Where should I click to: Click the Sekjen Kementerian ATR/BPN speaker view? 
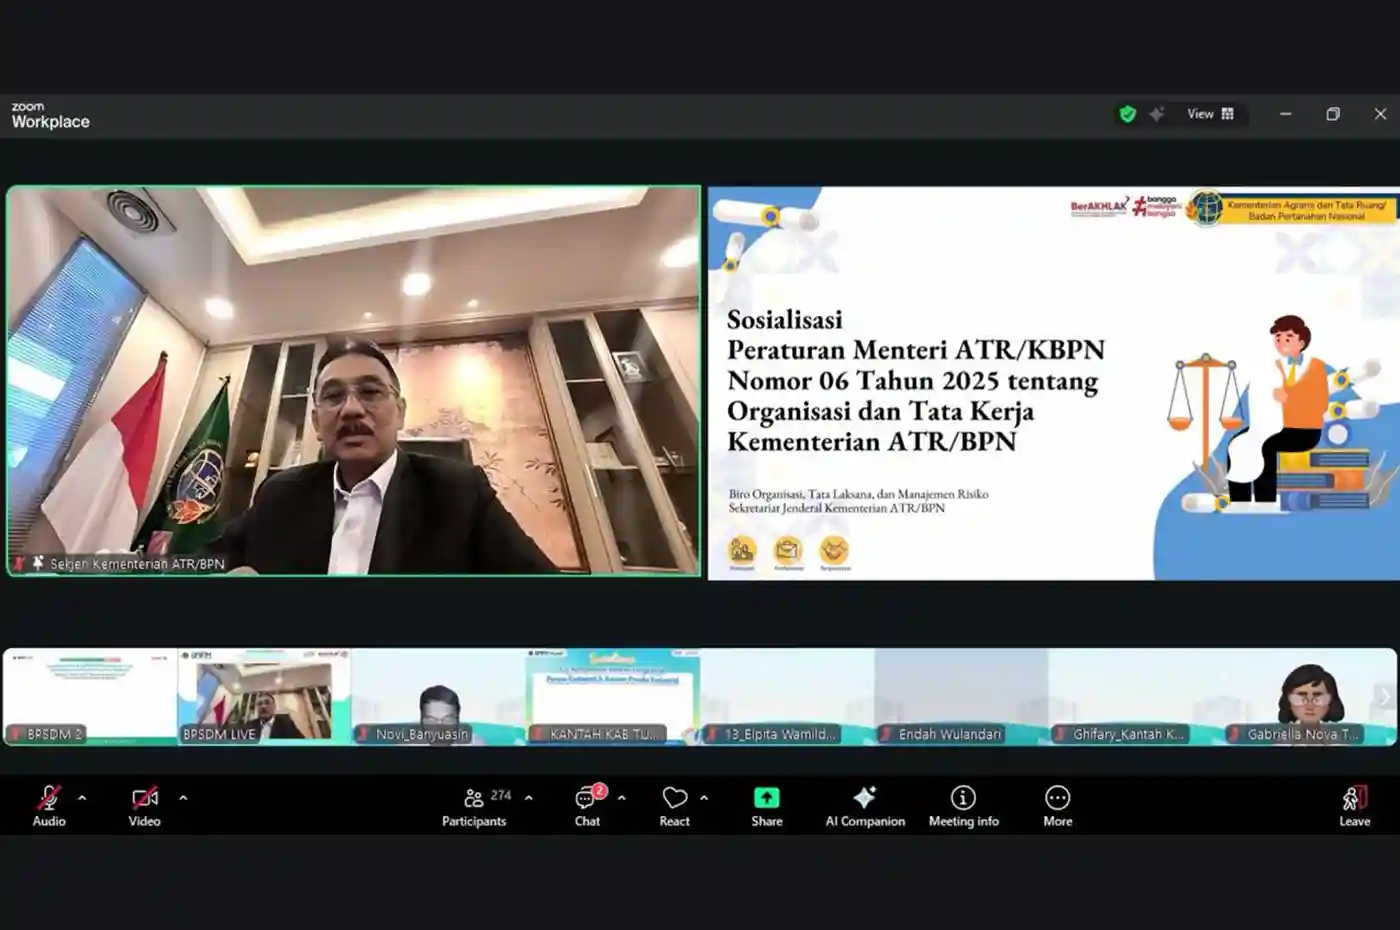pos(355,381)
